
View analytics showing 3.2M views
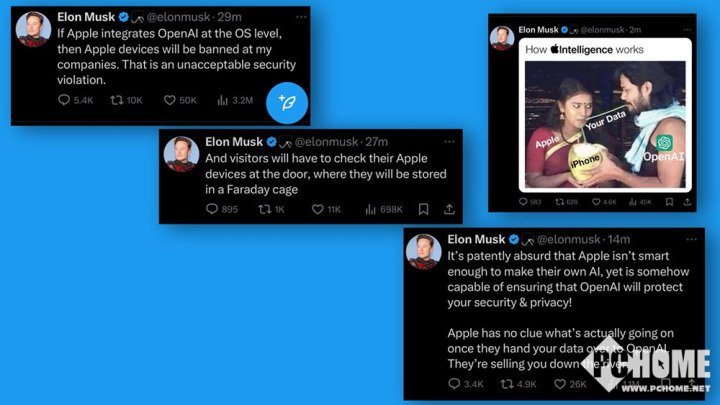click(x=235, y=100)
